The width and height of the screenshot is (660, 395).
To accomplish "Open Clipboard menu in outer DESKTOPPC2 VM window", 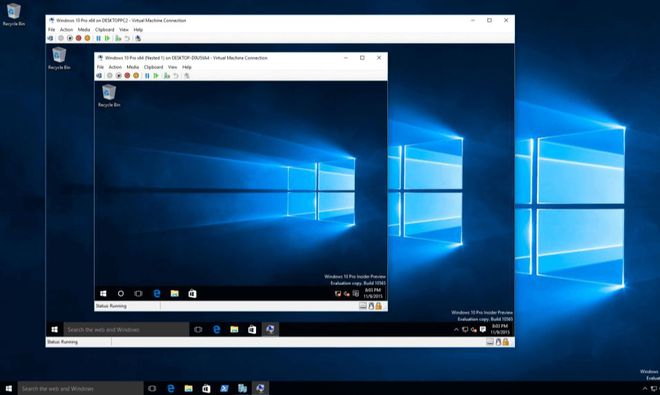I will [x=104, y=29].
